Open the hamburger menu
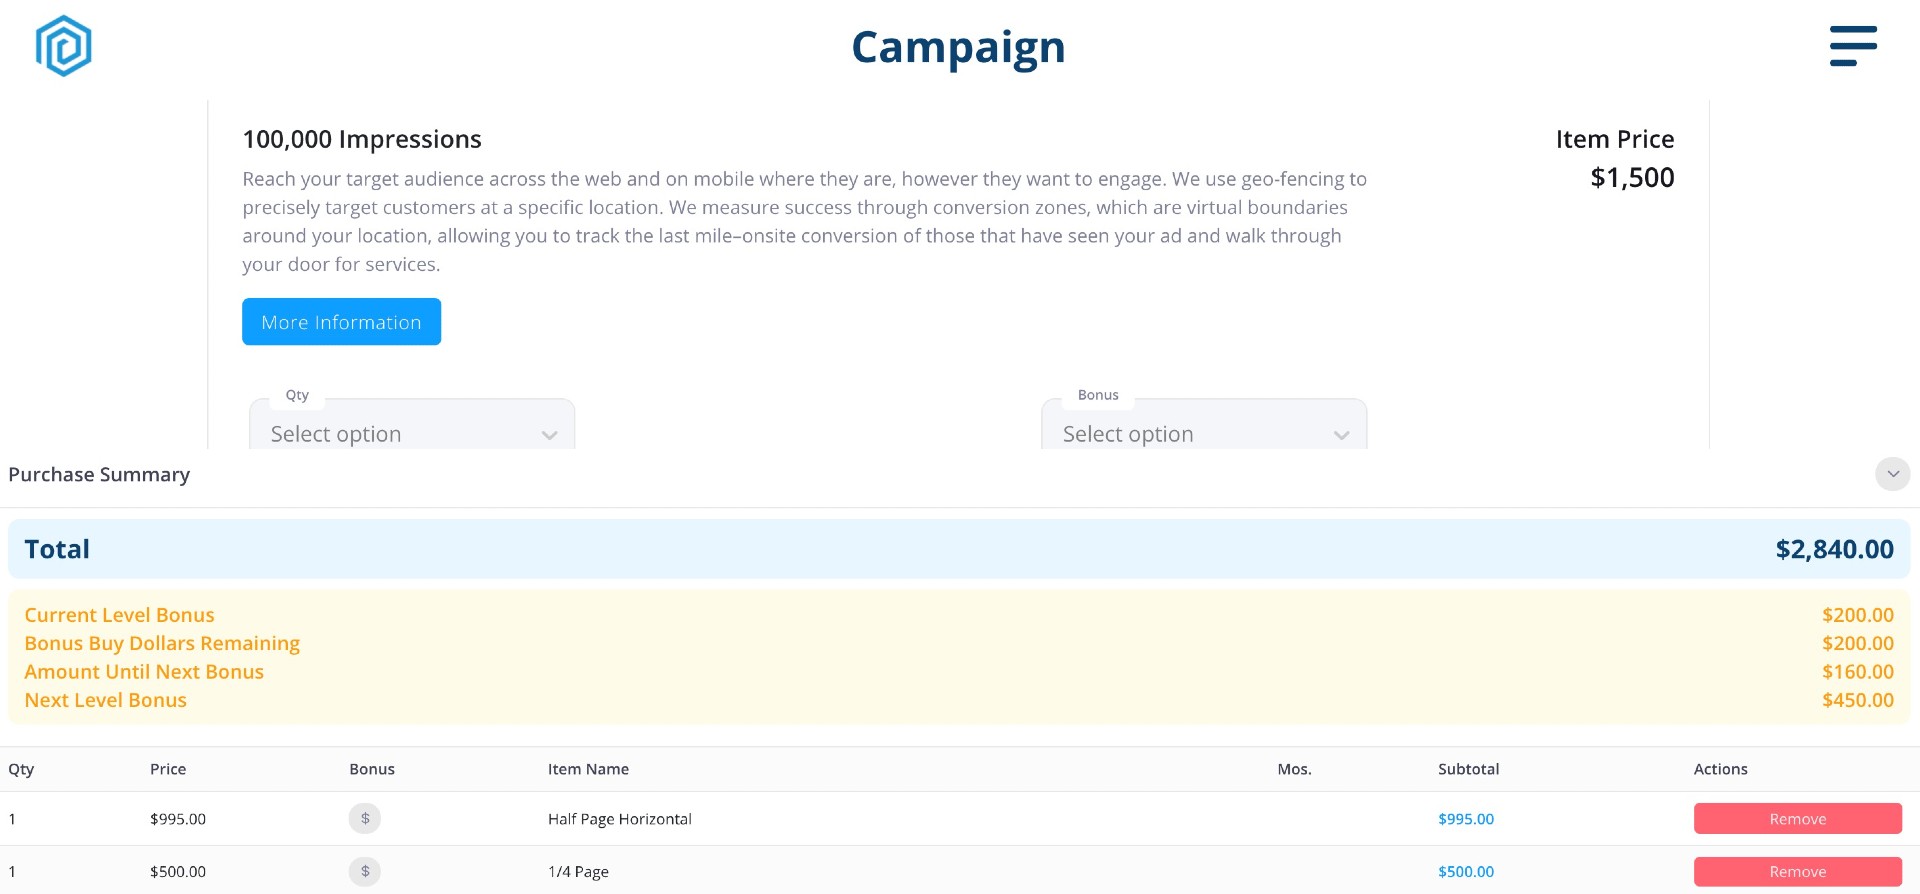 (x=1853, y=46)
